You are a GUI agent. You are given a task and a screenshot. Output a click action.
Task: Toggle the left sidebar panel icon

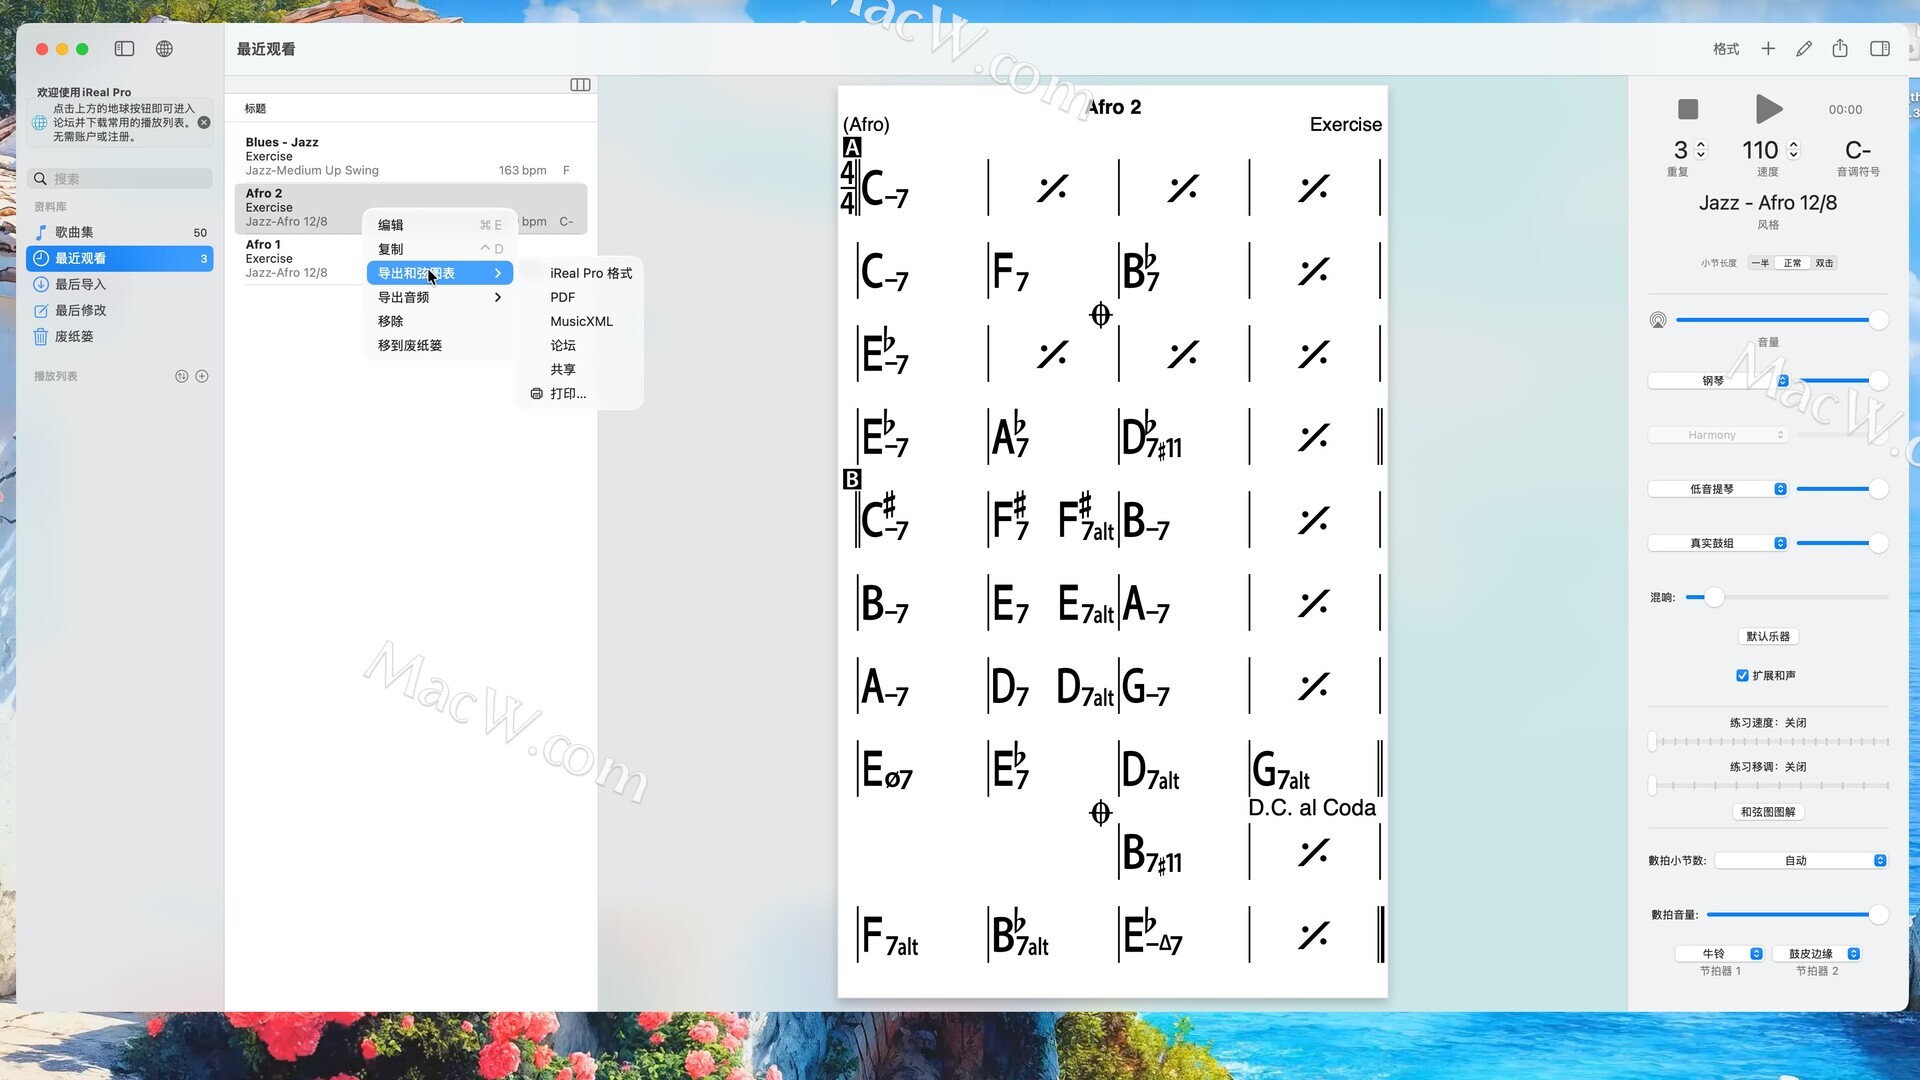[124, 49]
